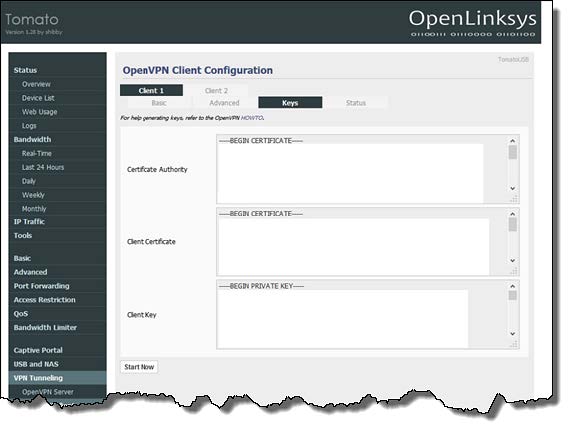Click up arrow of Certificate Authority scrollbar
This screenshot has width=568, height=434.
513,141
